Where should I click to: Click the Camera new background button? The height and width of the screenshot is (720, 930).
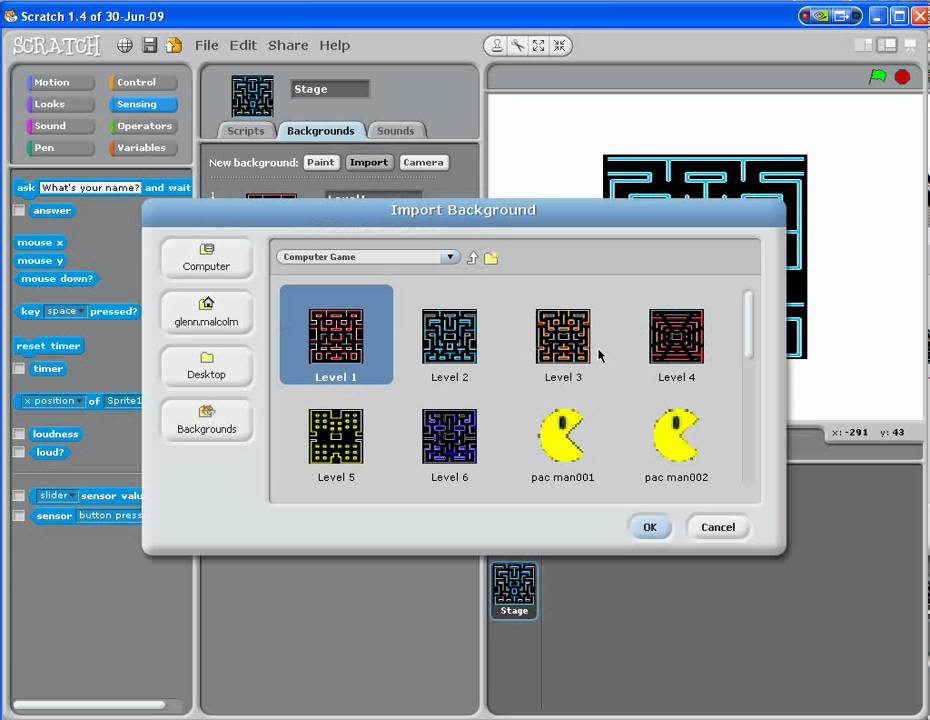tap(423, 162)
